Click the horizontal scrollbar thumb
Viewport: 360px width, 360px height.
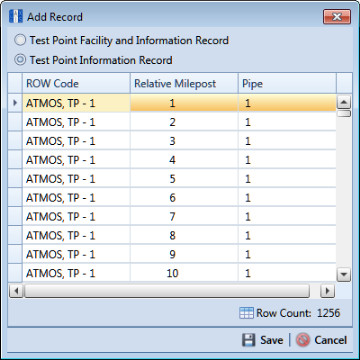coord(167,291)
